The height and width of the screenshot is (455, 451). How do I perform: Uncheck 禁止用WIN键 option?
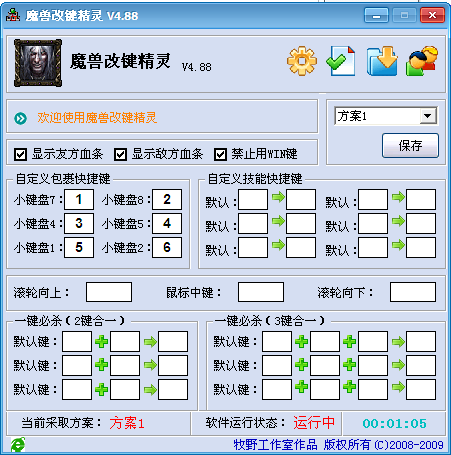click(x=220, y=154)
